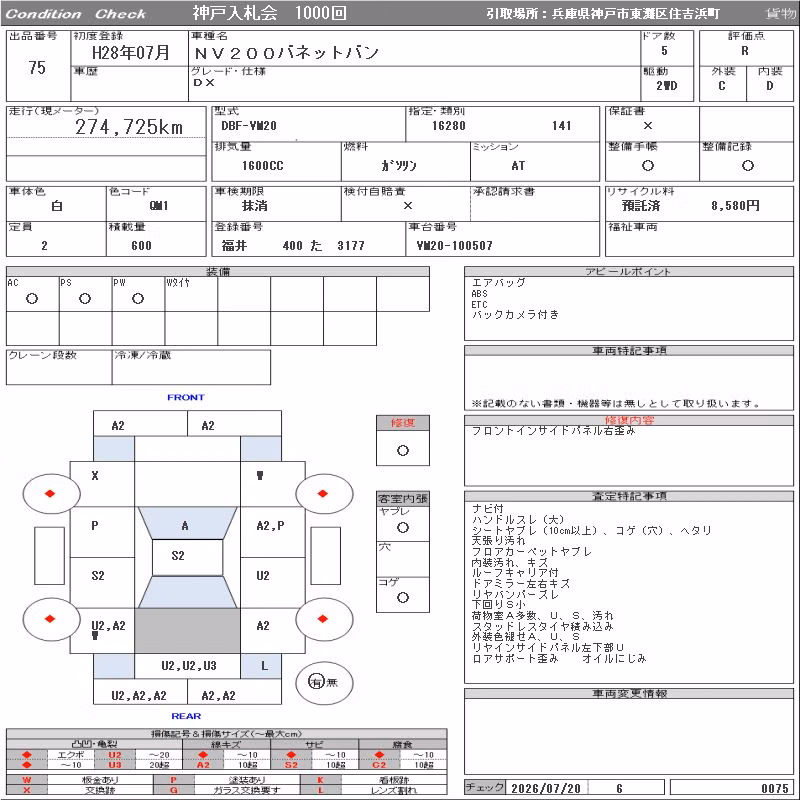Click the DX grade value
The height and width of the screenshot is (800, 800).
(x=204, y=82)
